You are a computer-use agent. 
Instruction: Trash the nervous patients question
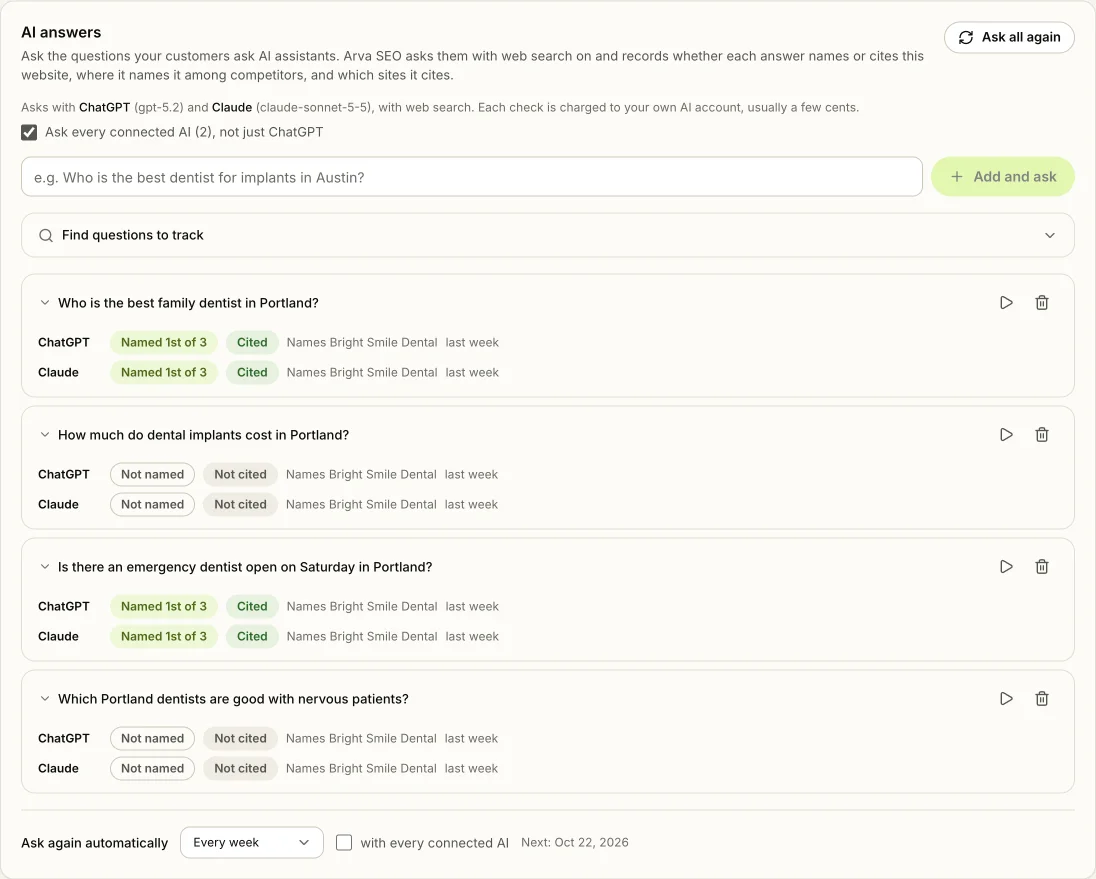tap(1041, 699)
